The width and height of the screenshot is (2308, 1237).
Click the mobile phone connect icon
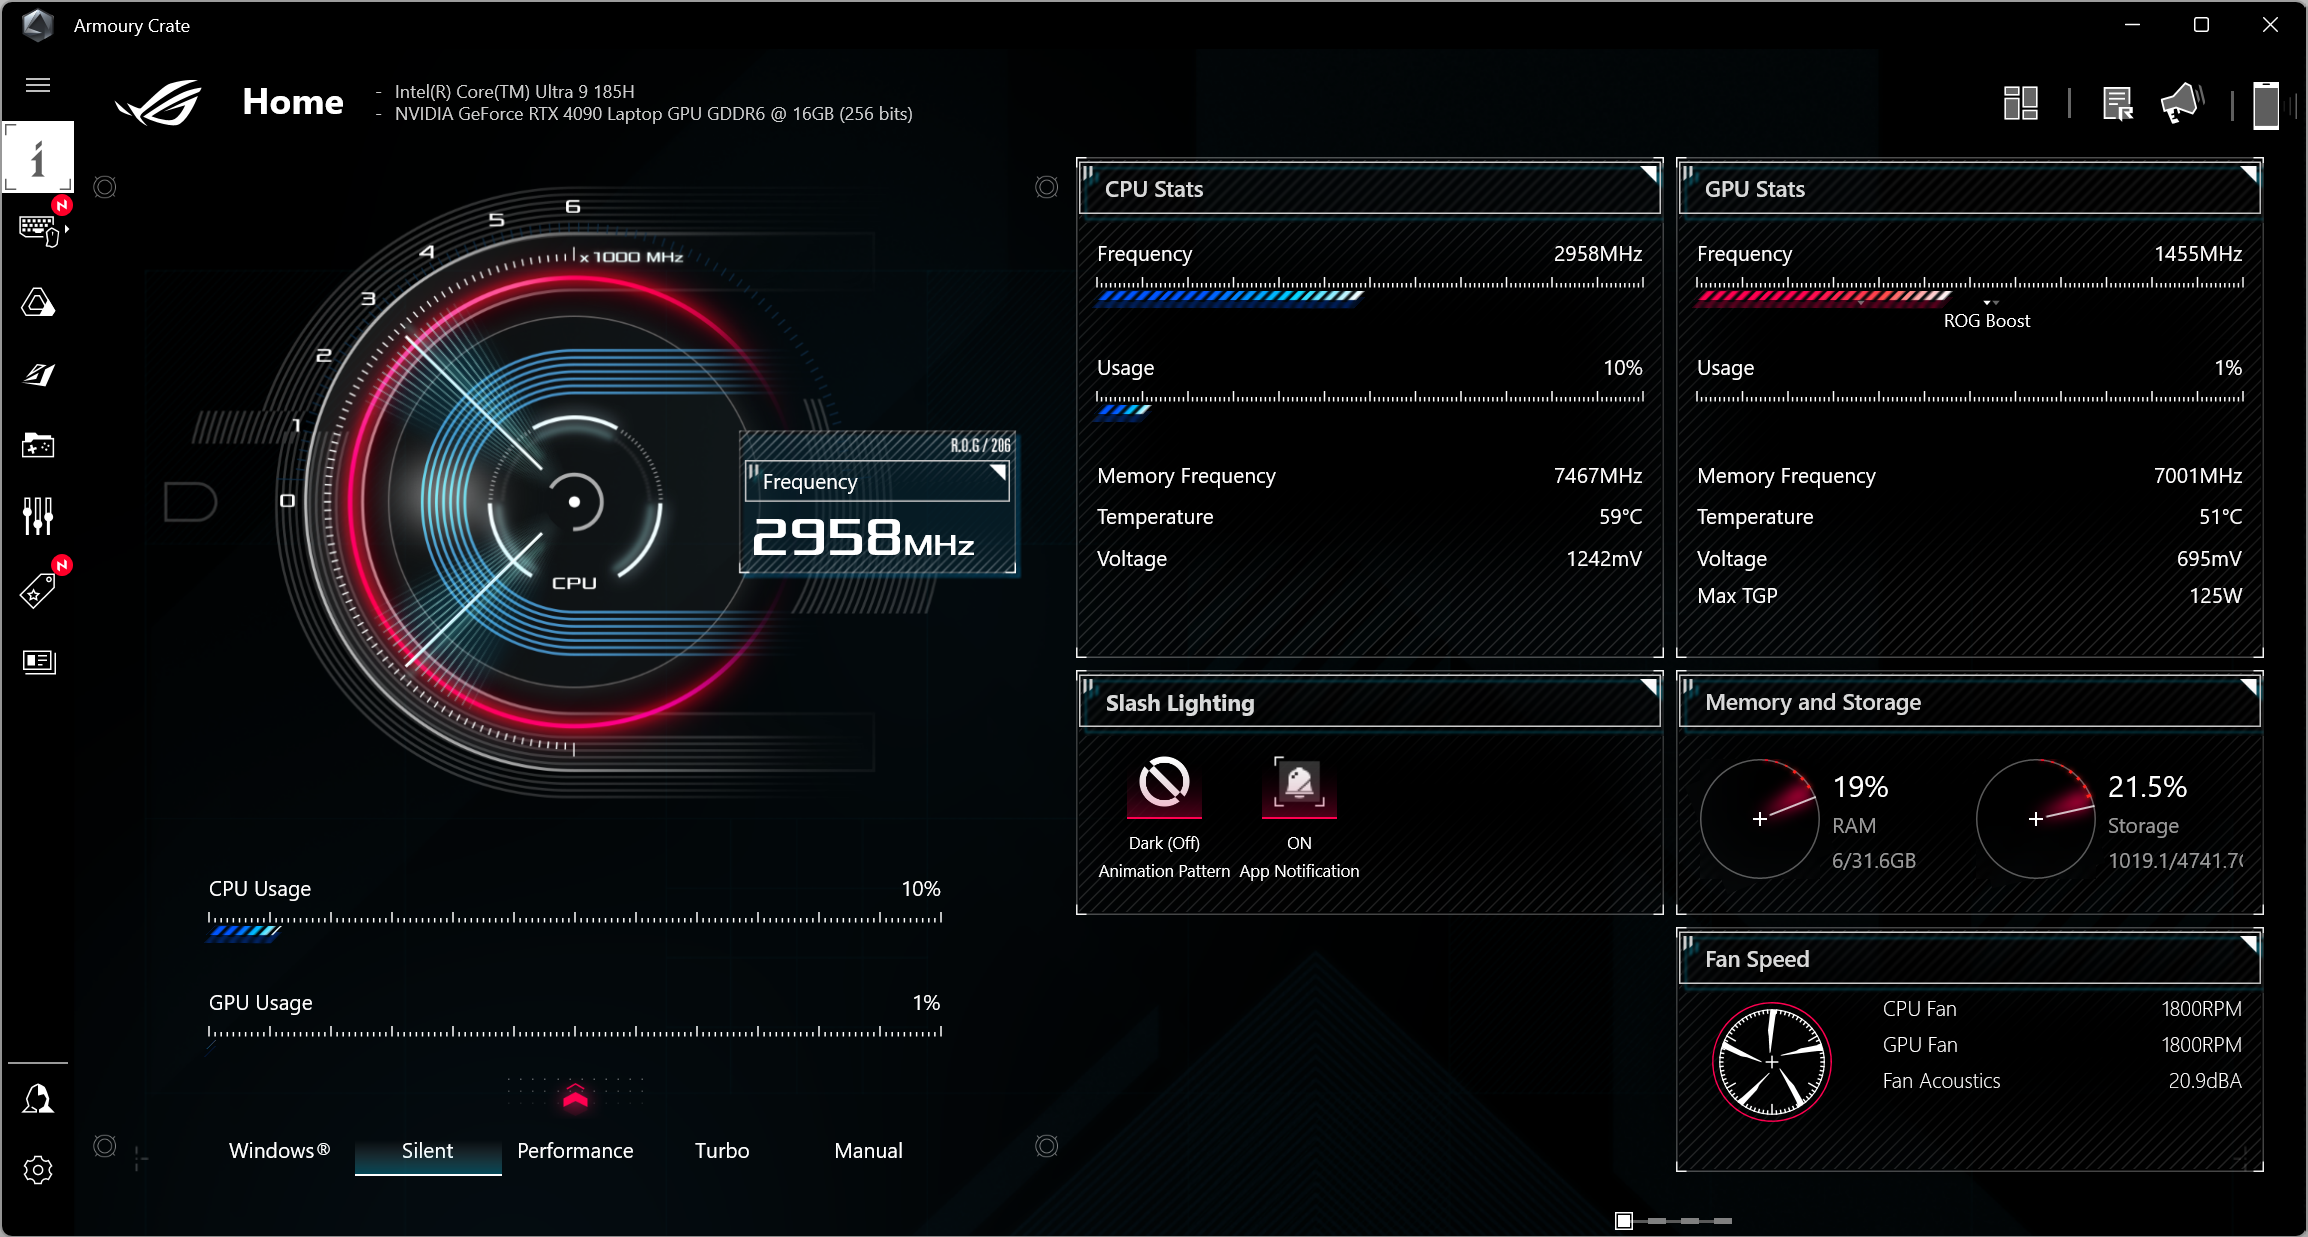2266,105
